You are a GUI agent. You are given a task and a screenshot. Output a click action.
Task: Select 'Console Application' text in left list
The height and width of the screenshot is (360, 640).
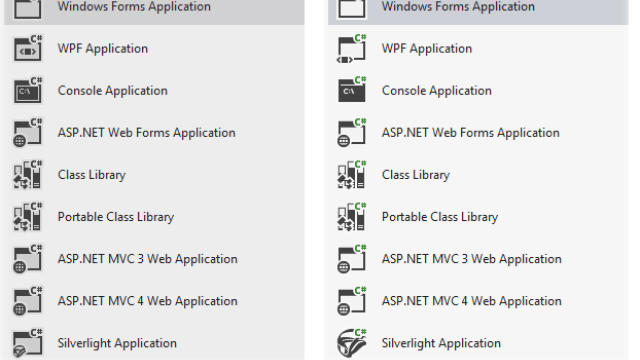click(x=113, y=91)
